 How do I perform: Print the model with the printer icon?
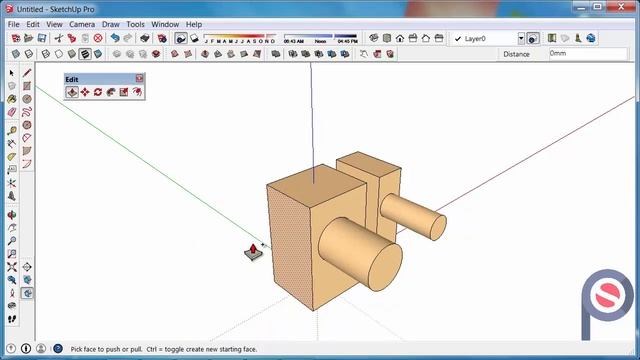tap(144, 38)
